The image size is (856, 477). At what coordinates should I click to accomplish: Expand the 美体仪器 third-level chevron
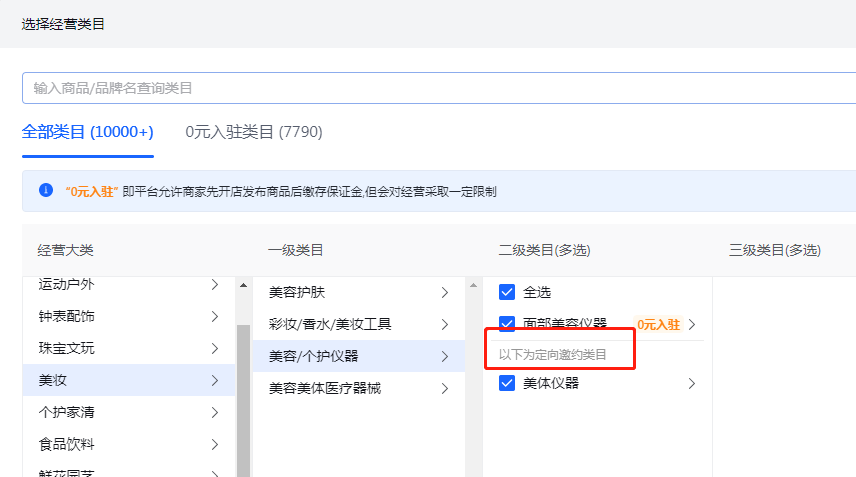[x=691, y=383]
